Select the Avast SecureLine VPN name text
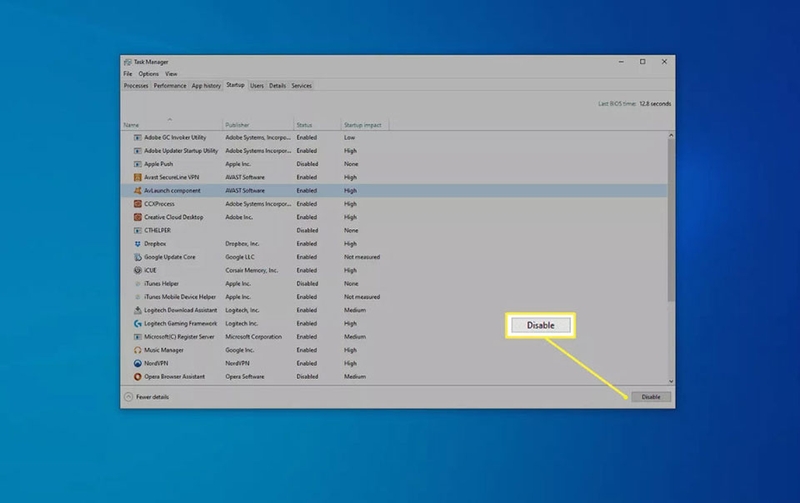 click(x=171, y=177)
